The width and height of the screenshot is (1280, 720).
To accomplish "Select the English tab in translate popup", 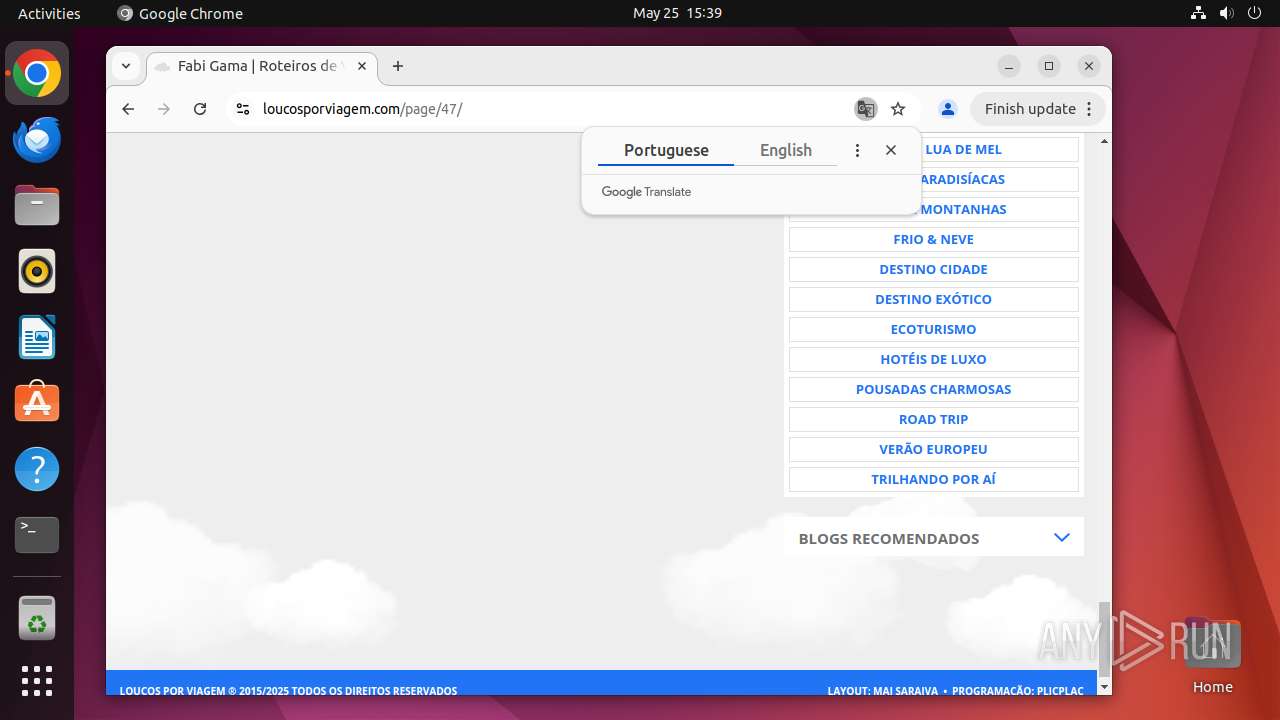I will 786,150.
